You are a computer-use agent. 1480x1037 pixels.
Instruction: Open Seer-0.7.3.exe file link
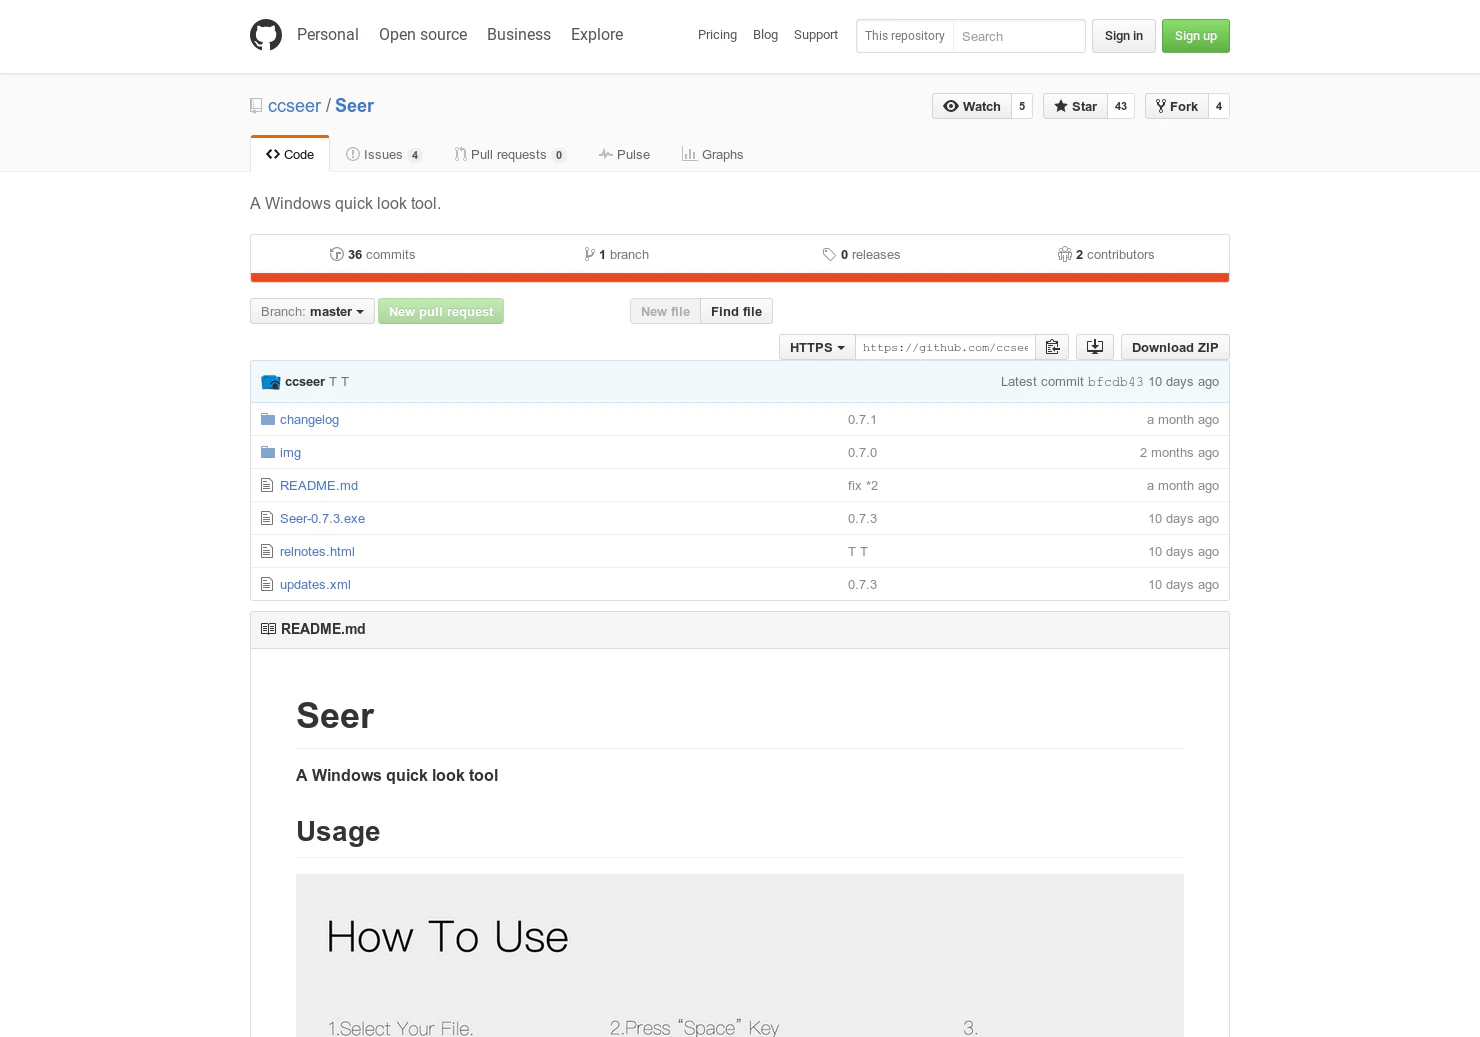322,518
